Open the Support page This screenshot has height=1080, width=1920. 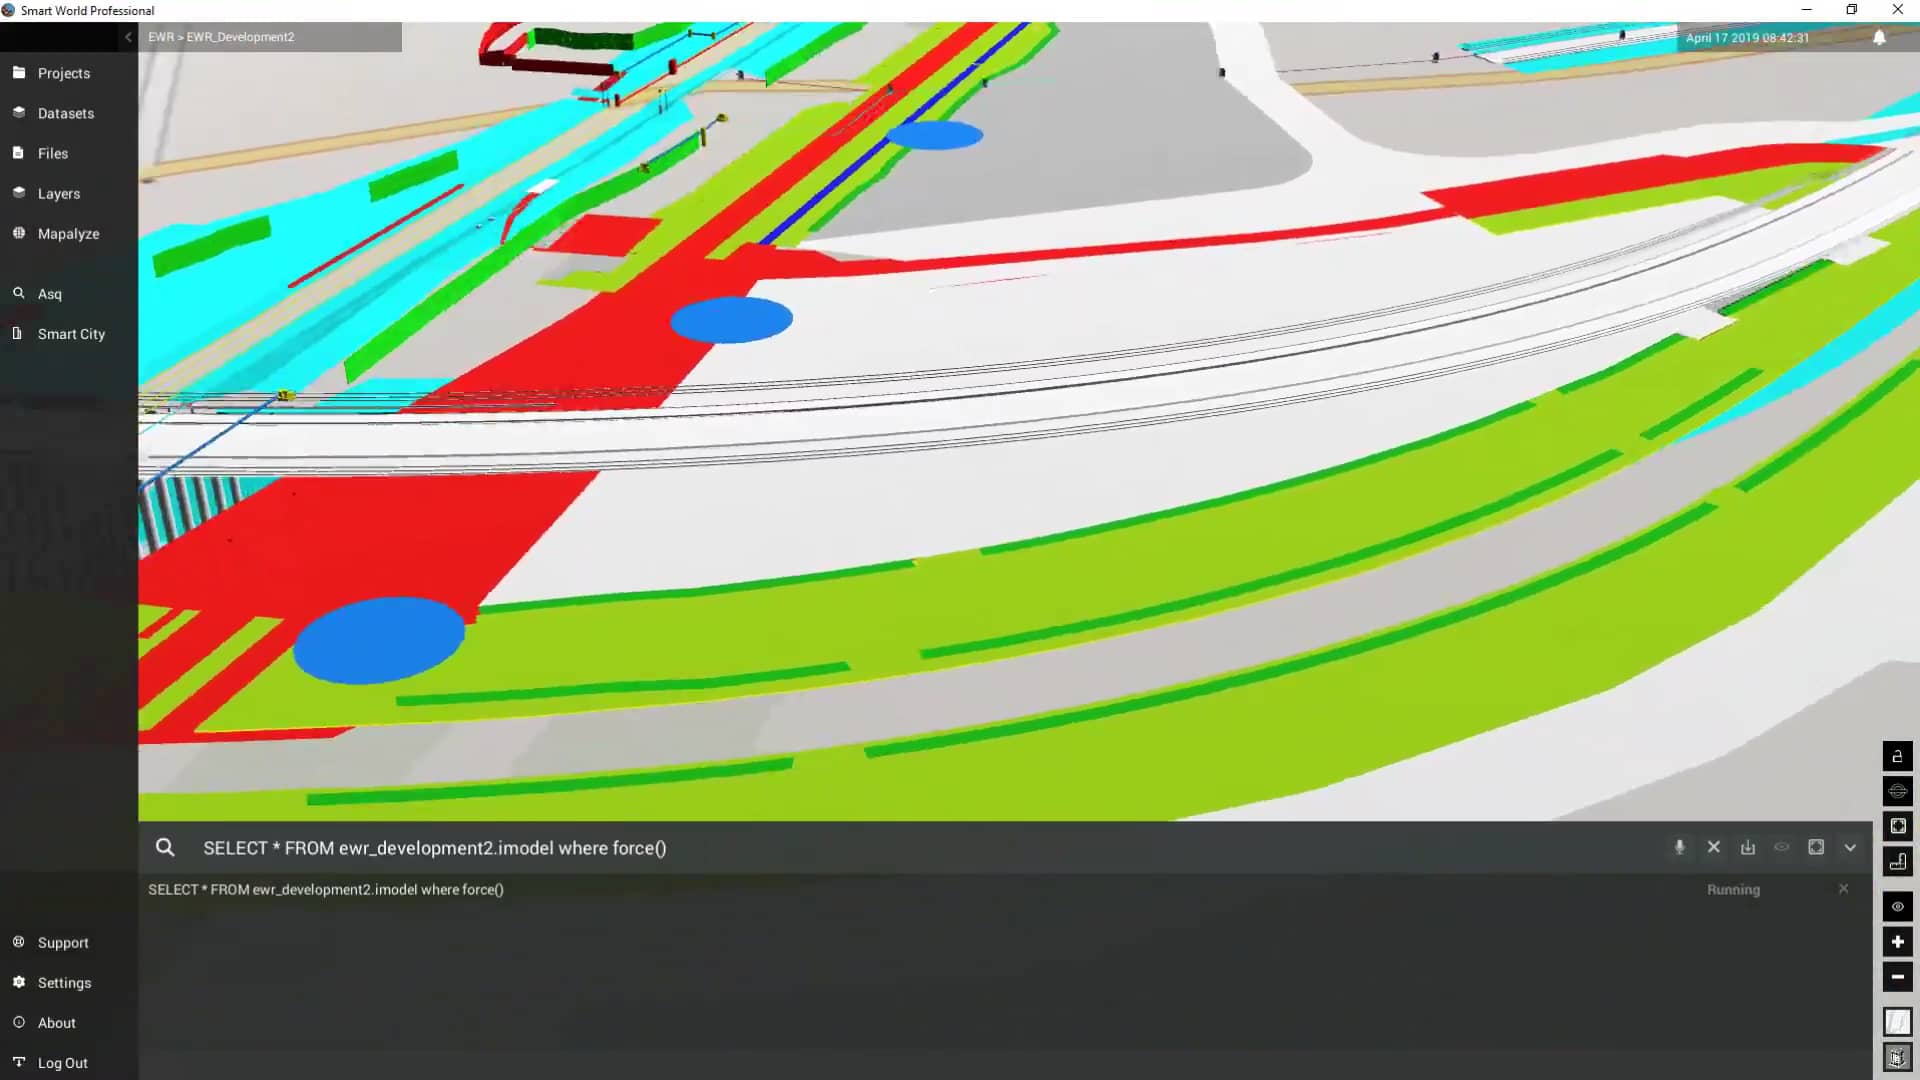click(62, 942)
